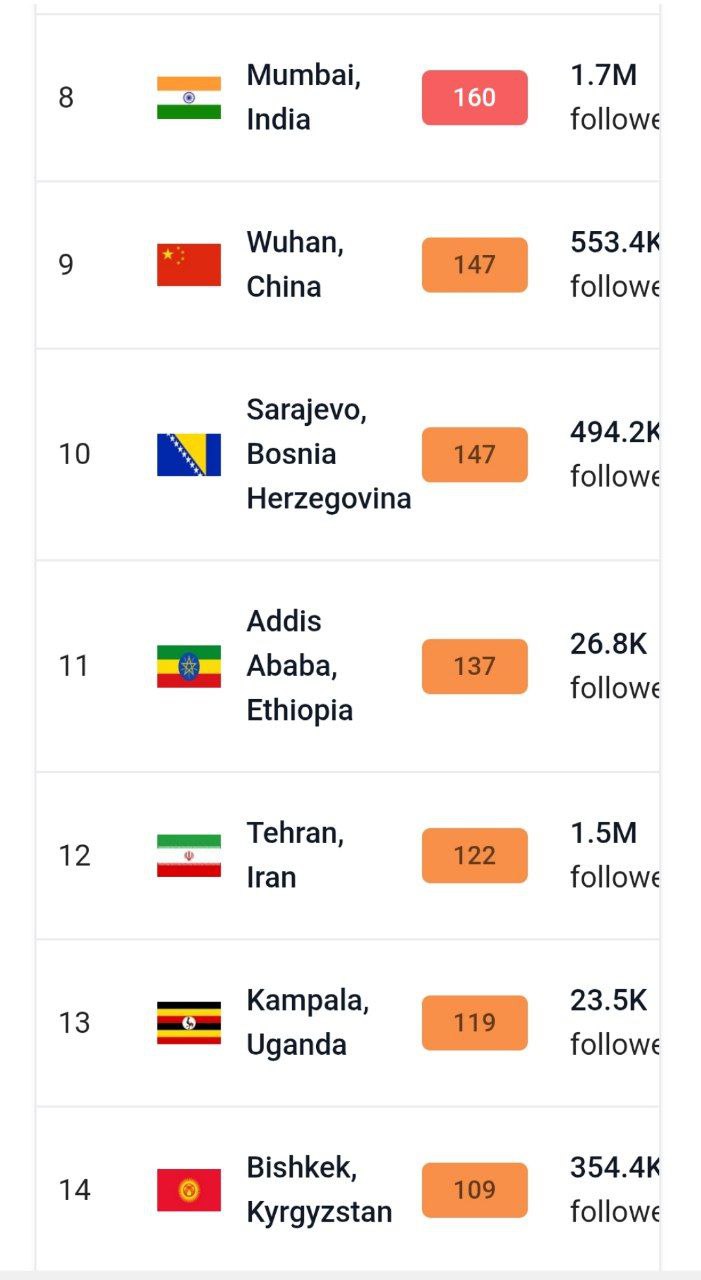Select the Tehran, Iran city name
Image resolution: width=701 pixels, height=1280 pixels.
[x=295, y=855]
